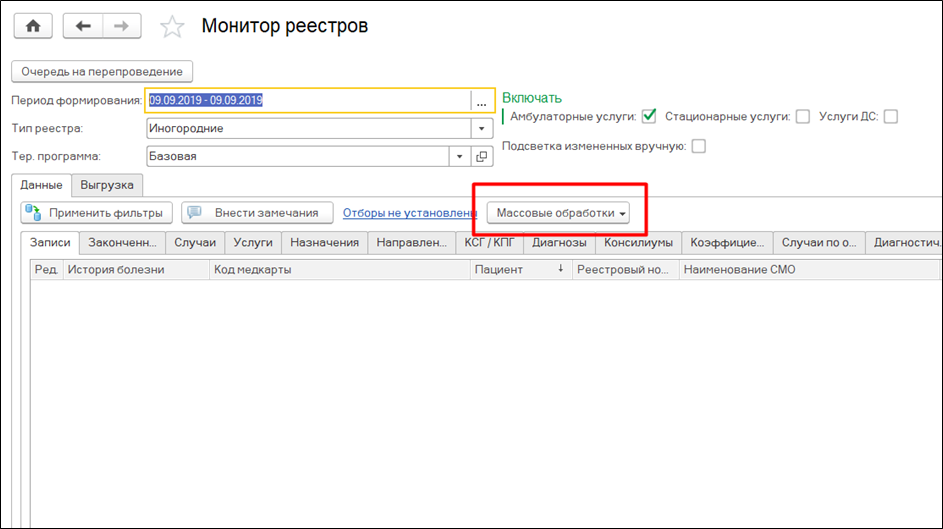Click the Очередь на перепроведение button

coord(102,72)
